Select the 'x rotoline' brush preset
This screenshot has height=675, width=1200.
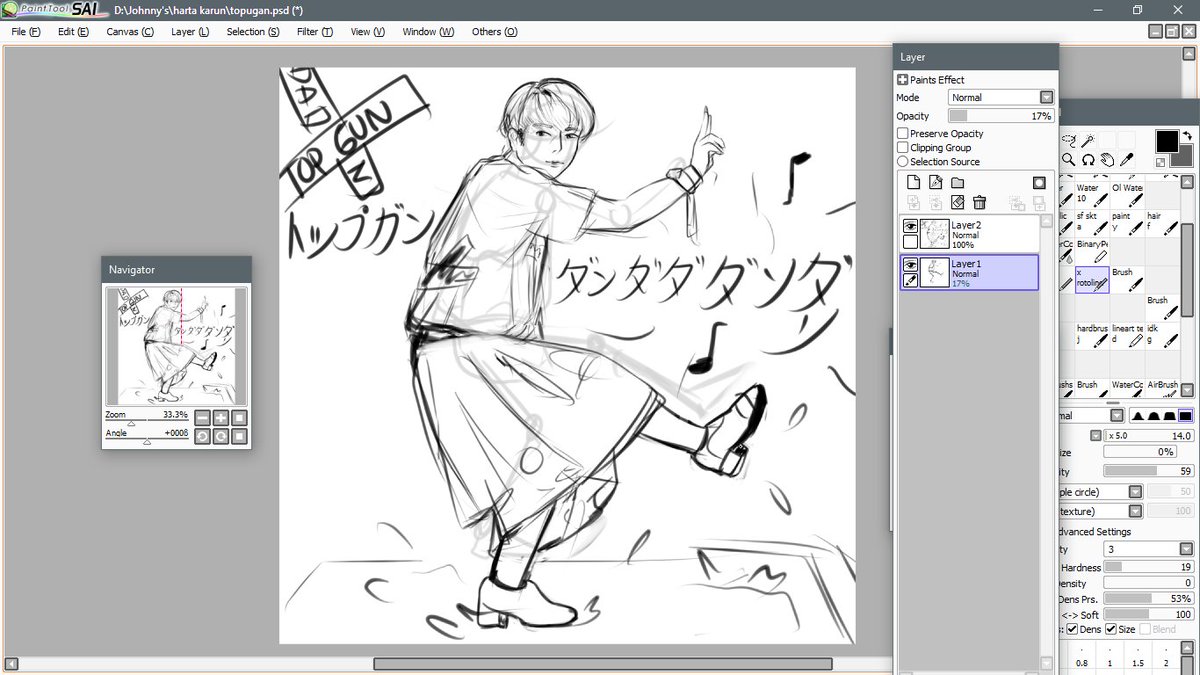click(x=1091, y=279)
